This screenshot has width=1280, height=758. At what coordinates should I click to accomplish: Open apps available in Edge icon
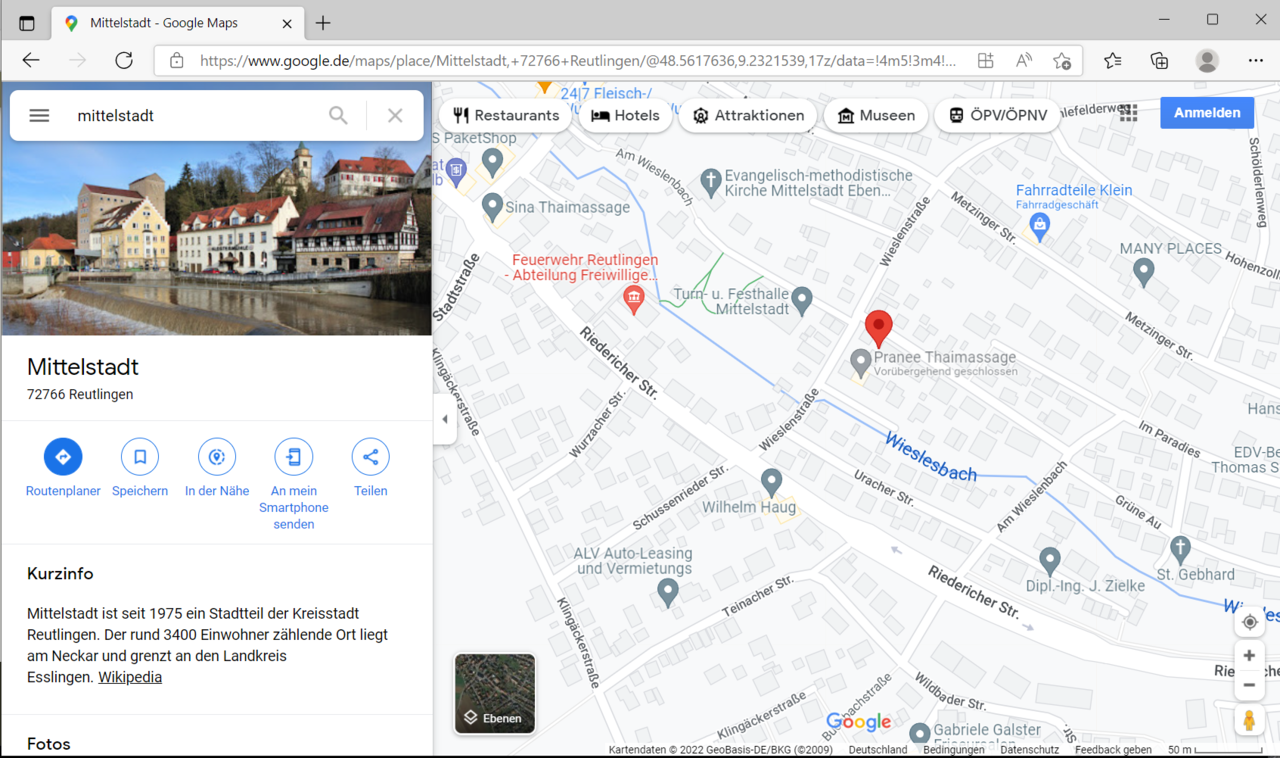pos(985,61)
